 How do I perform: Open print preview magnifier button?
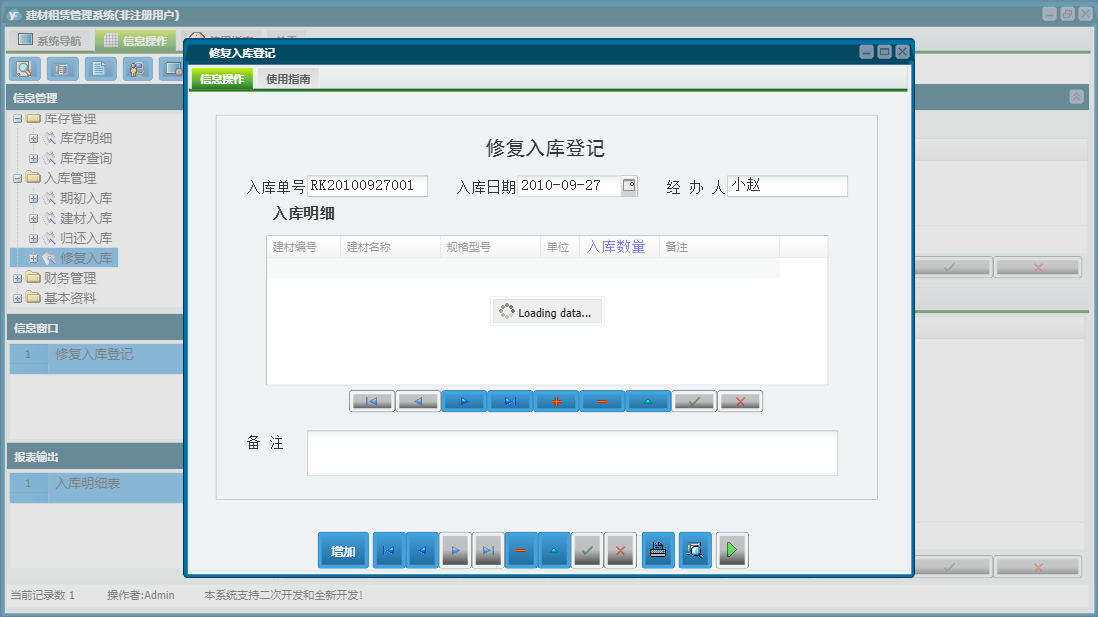point(695,550)
